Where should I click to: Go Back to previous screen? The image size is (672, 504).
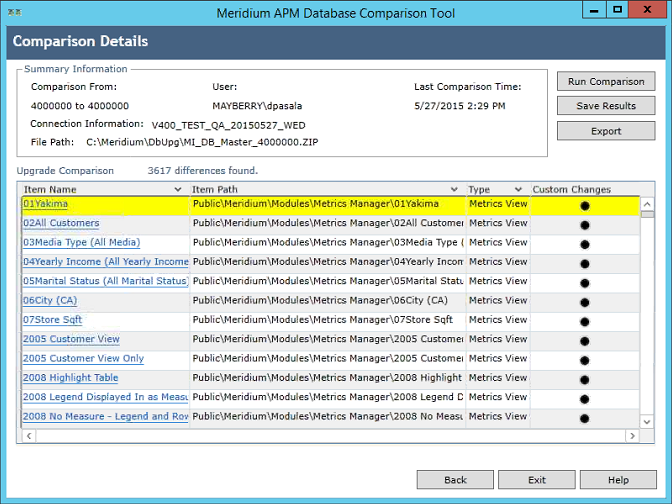pos(455,480)
